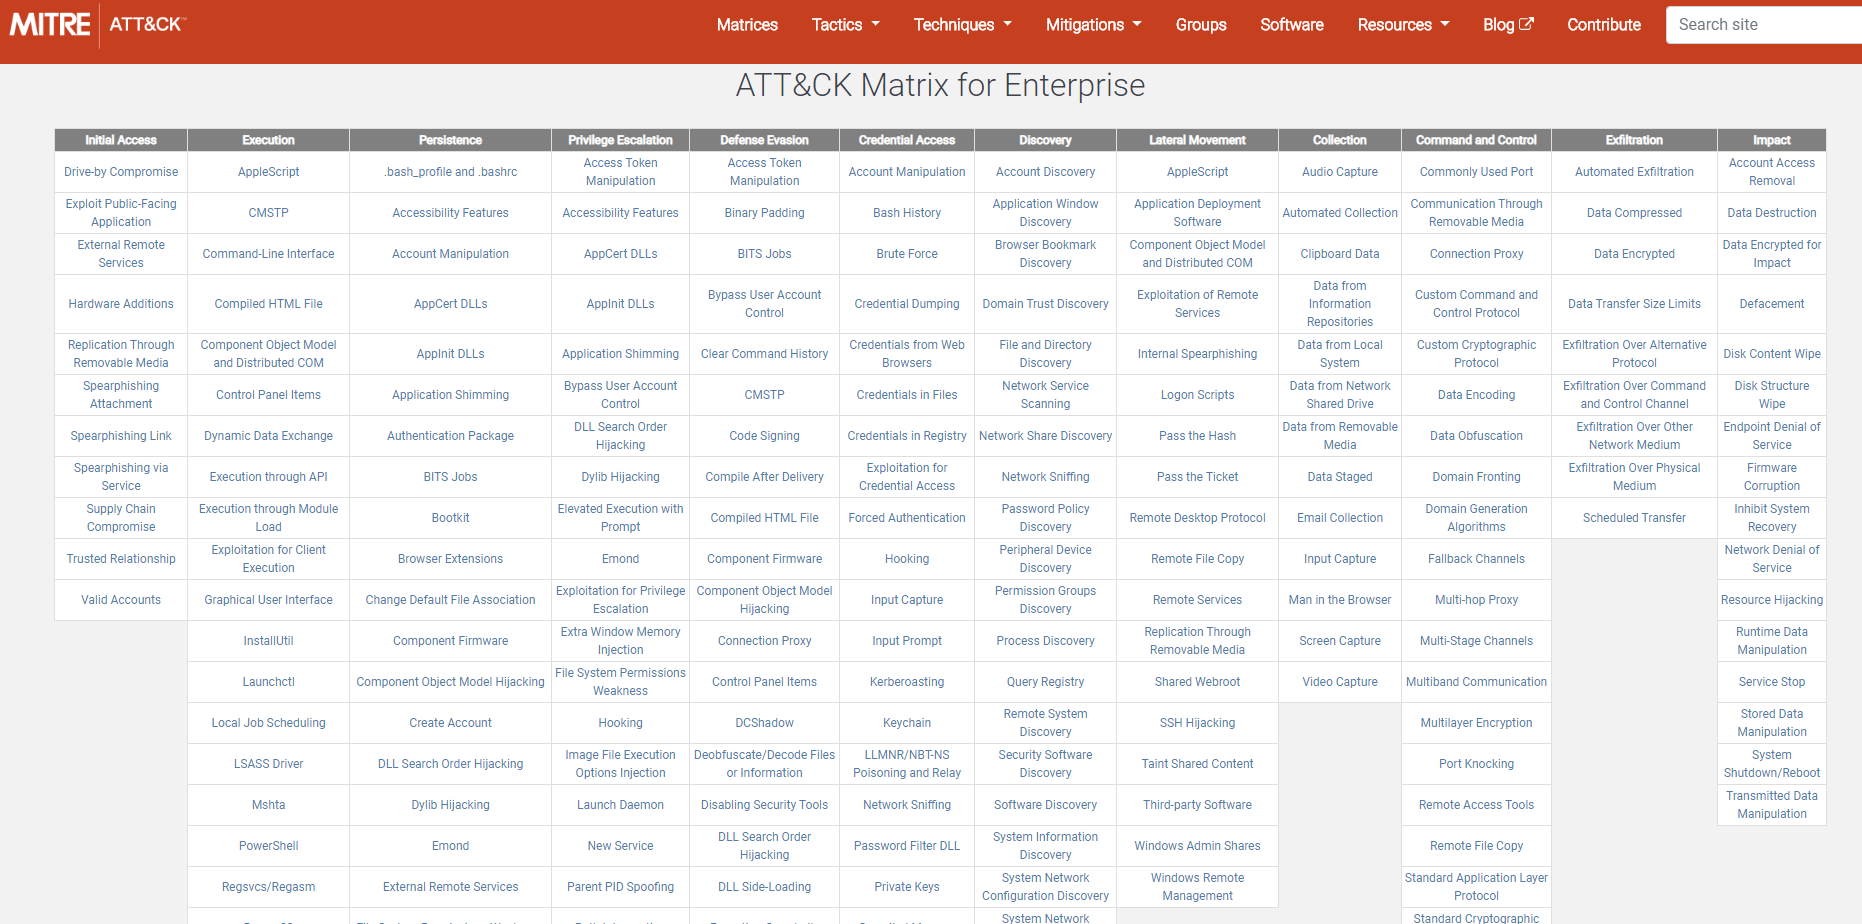Open Browser Extensions technique

[x=450, y=559]
